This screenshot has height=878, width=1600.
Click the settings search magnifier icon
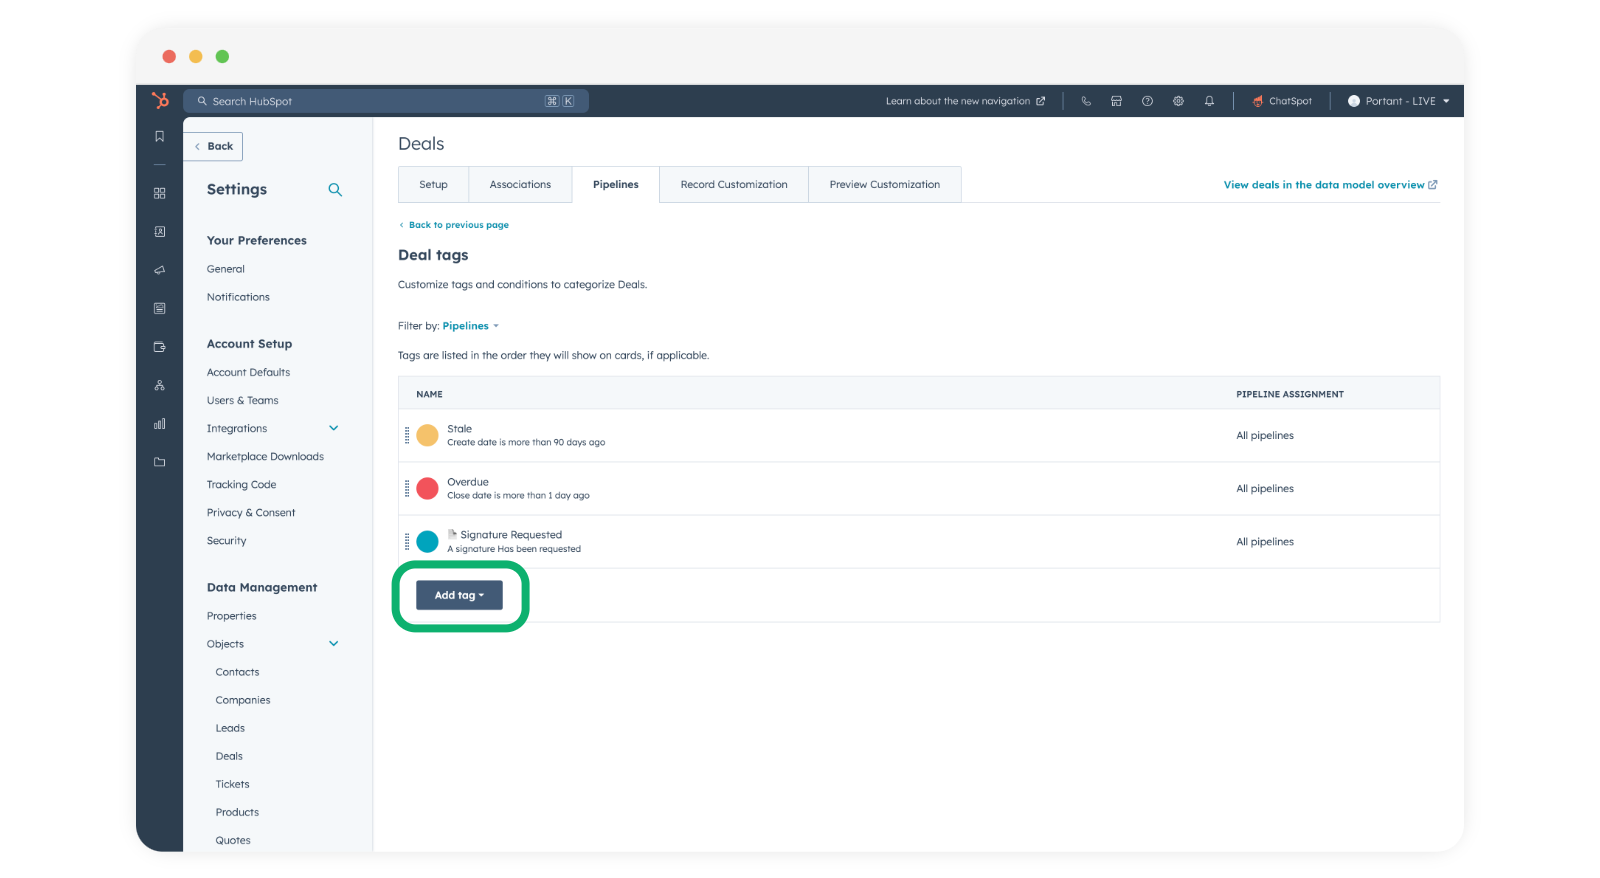pyautogui.click(x=335, y=190)
